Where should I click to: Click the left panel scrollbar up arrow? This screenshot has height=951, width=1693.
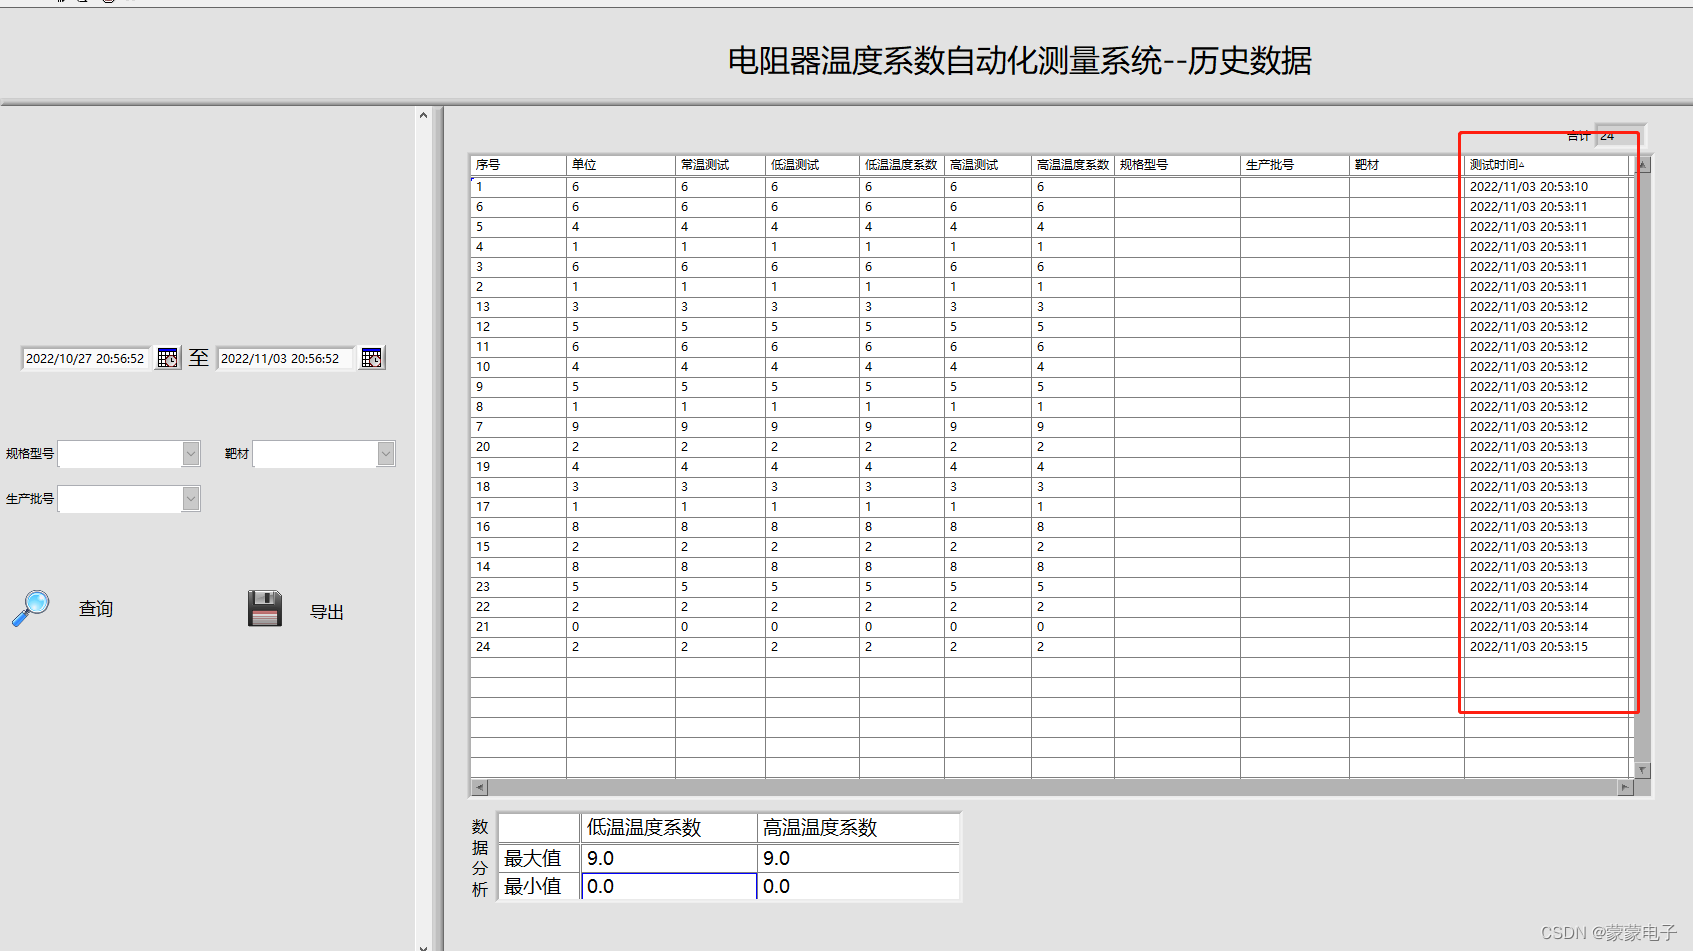click(423, 113)
